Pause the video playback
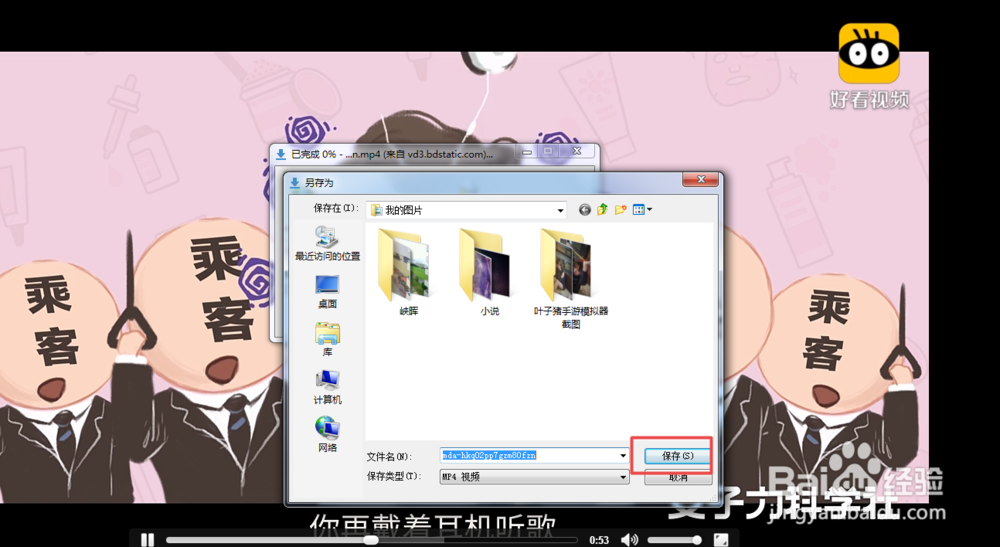 pos(147,540)
